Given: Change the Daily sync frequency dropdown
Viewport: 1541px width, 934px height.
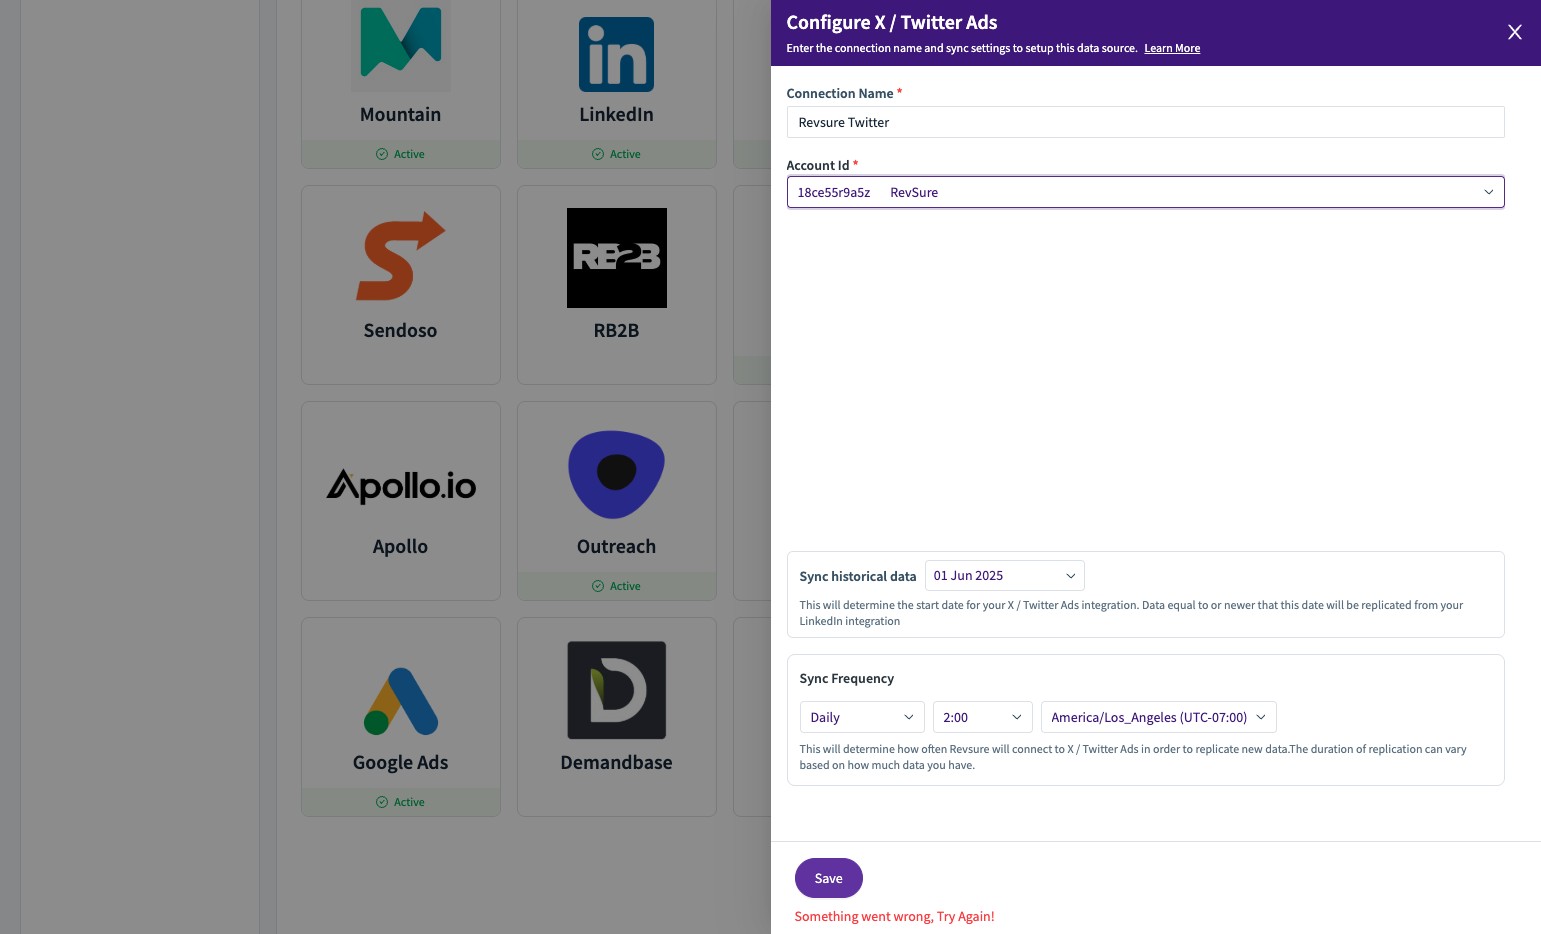Looking at the screenshot, I should click(x=862, y=717).
